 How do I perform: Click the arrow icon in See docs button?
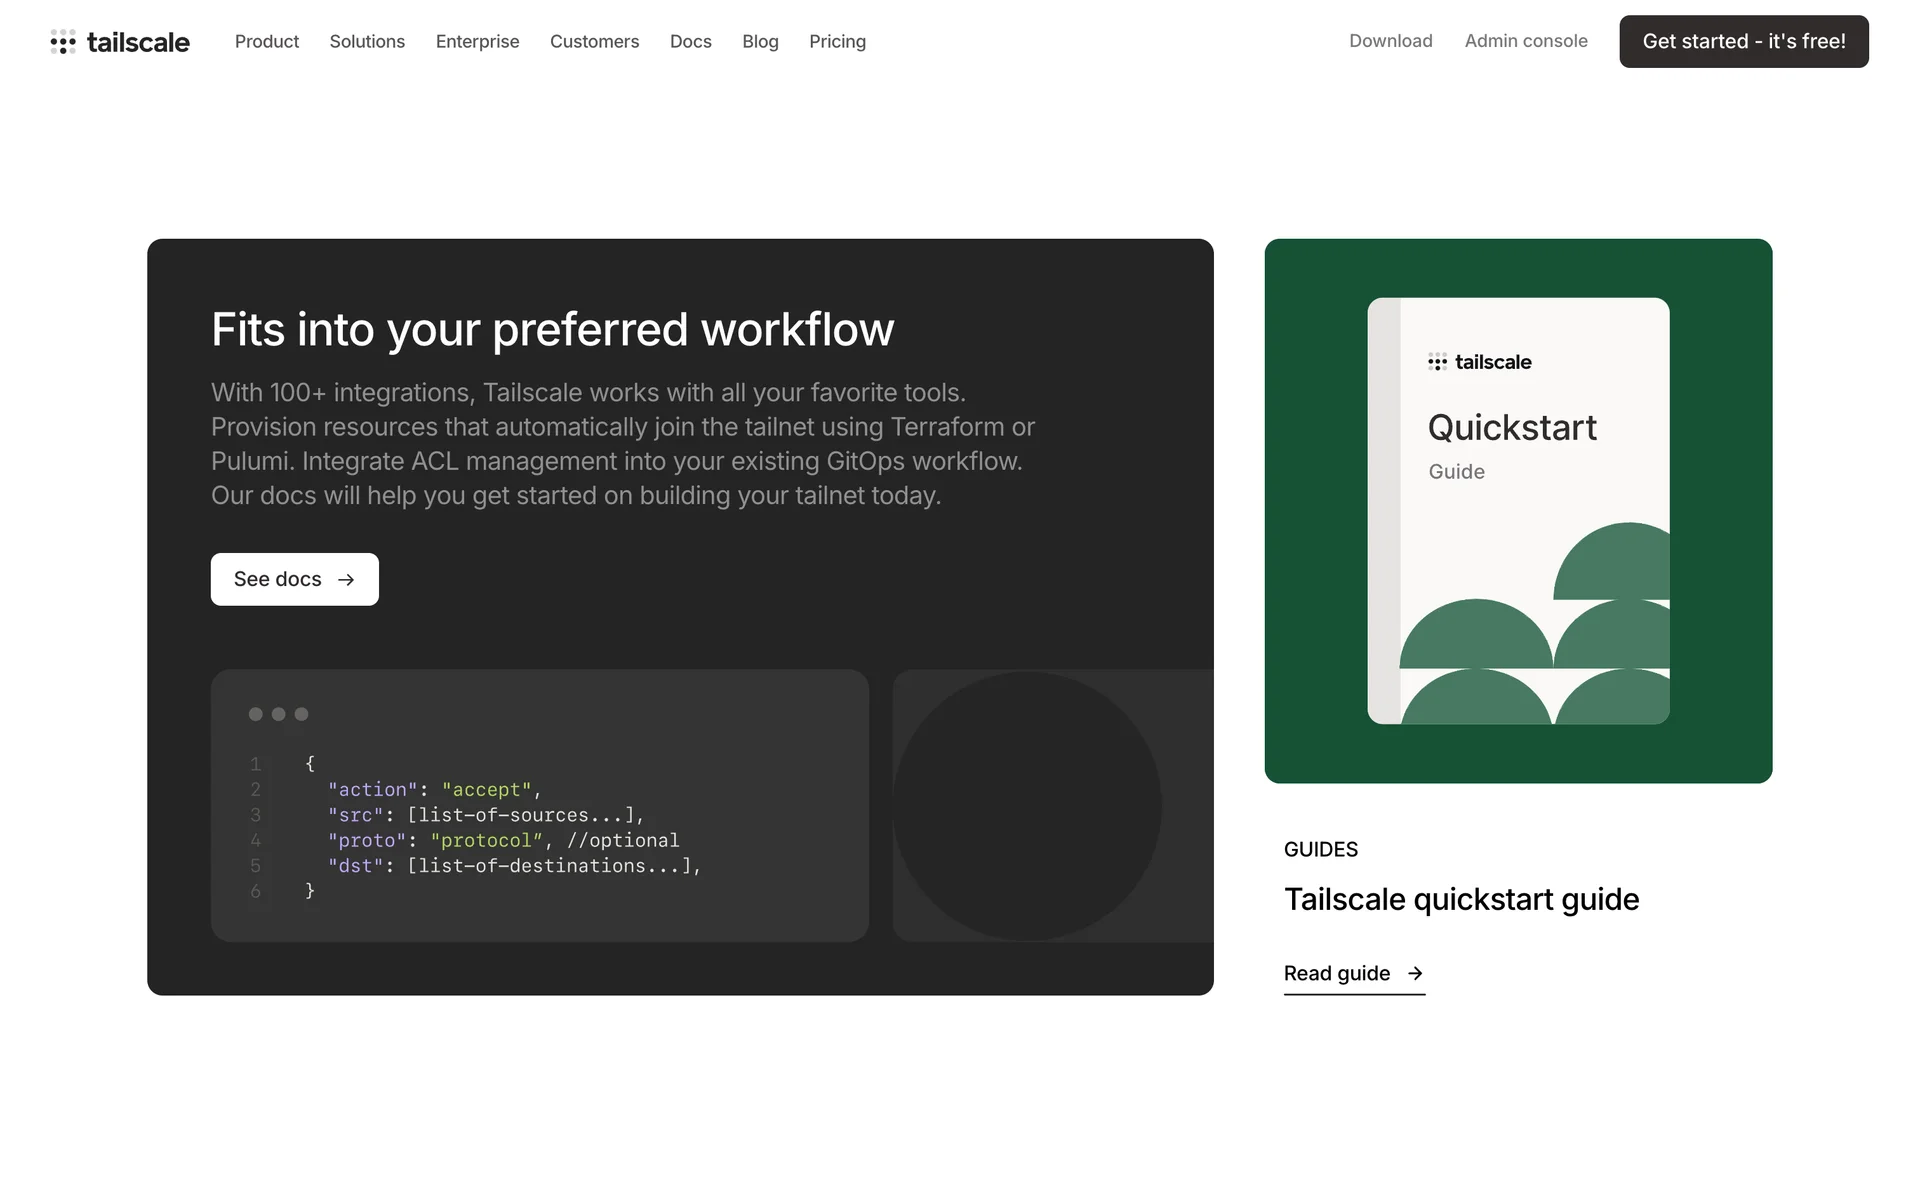click(x=346, y=580)
